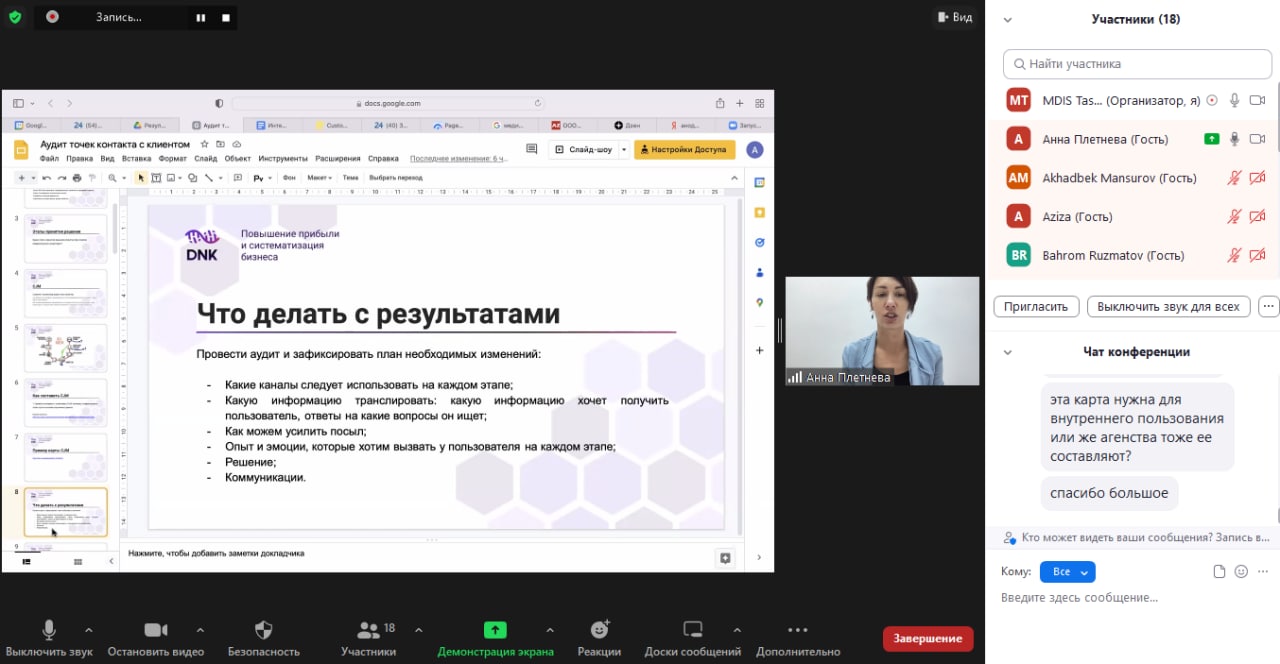
Task: Stop the recording with the square icon
Action: (x=226, y=17)
